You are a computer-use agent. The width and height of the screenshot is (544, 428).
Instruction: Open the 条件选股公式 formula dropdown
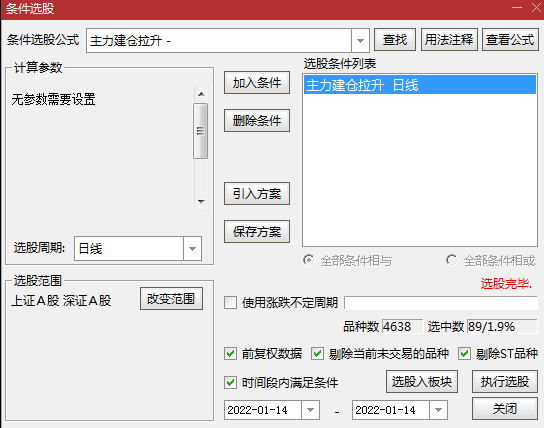[360, 41]
